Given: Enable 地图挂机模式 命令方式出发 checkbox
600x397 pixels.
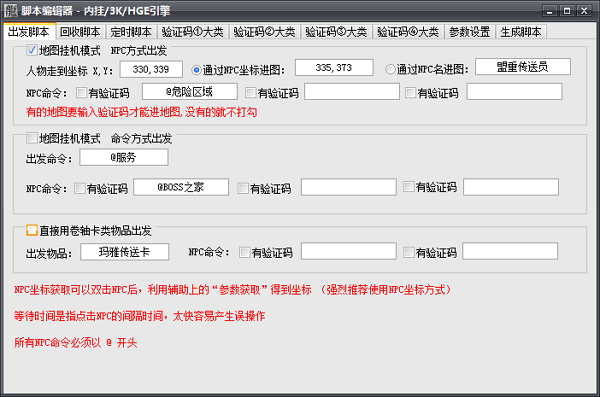Looking at the screenshot, I should [x=32, y=138].
